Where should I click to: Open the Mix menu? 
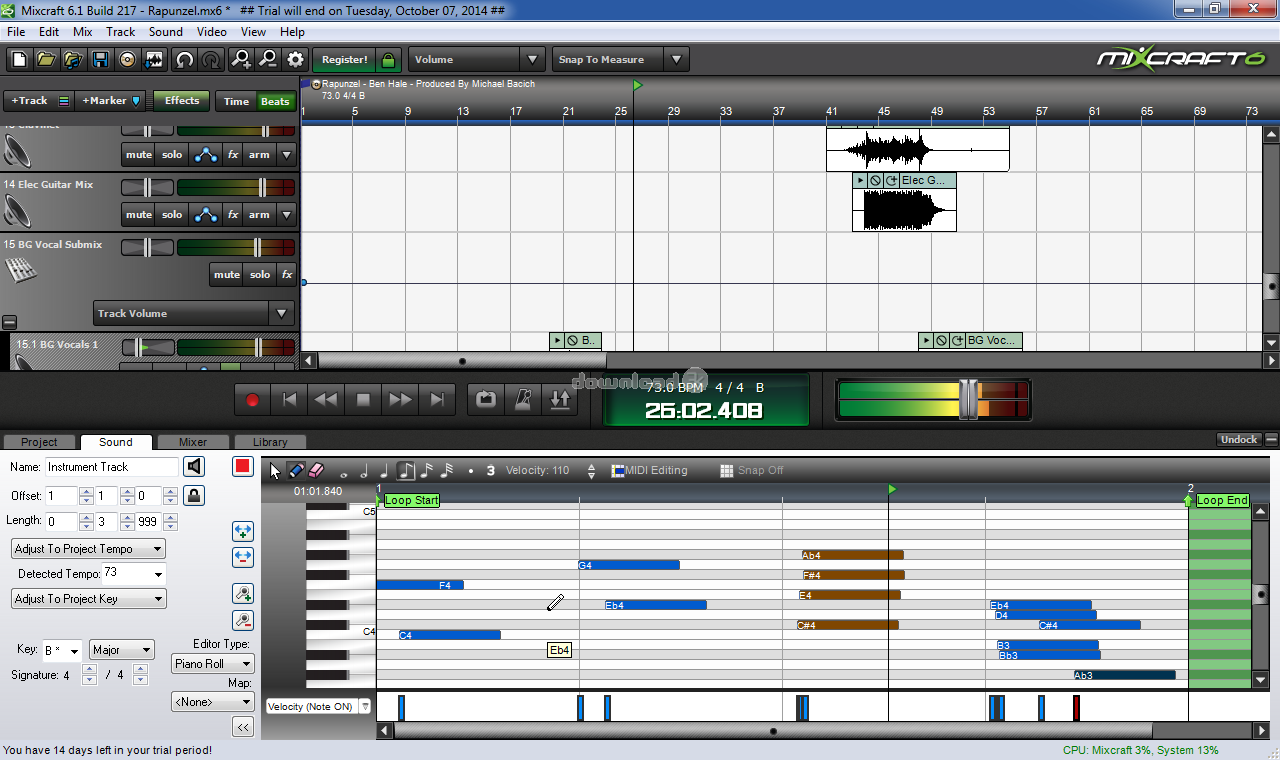[x=83, y=32]
